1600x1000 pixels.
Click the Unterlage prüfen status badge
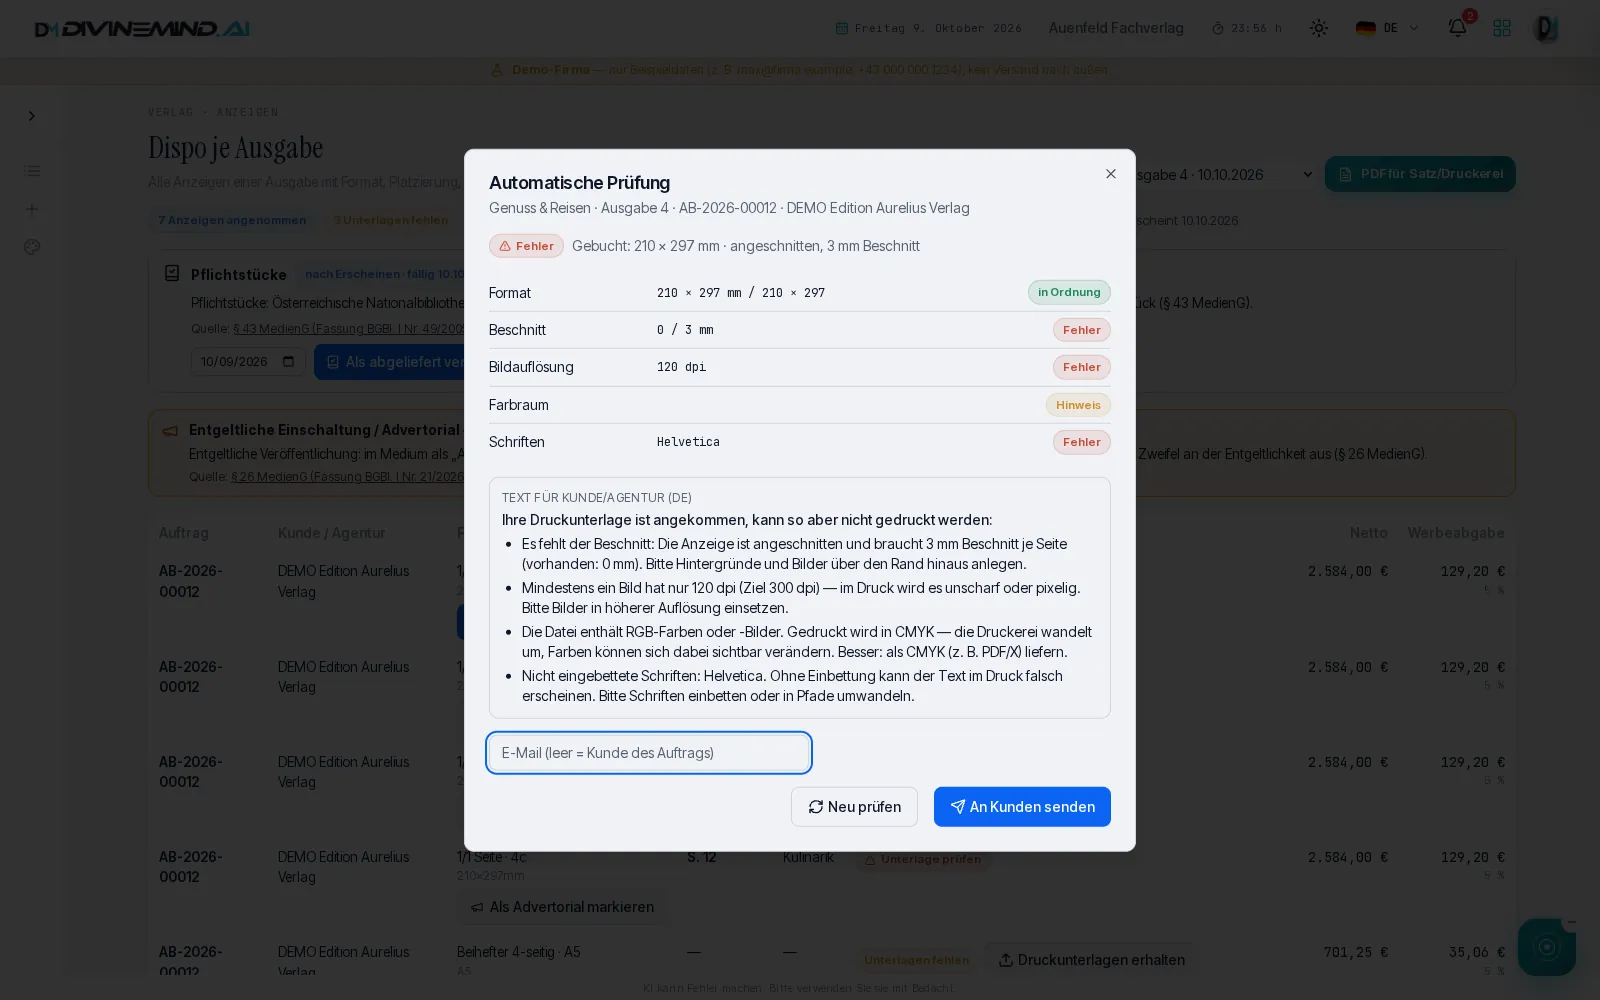point(922,859)
